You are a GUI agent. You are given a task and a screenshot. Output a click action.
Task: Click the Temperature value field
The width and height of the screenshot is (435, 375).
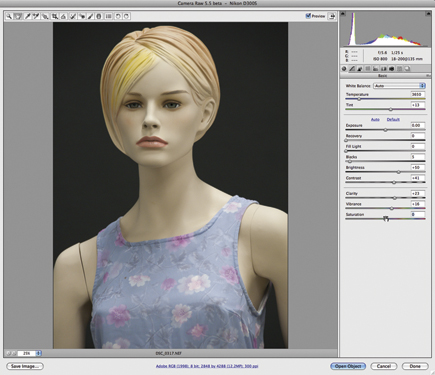[418, 94]
